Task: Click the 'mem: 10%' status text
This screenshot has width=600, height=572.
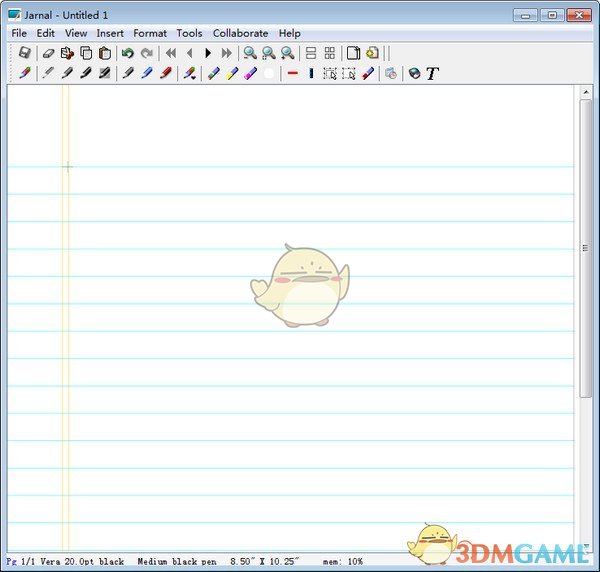Action: 342,562
